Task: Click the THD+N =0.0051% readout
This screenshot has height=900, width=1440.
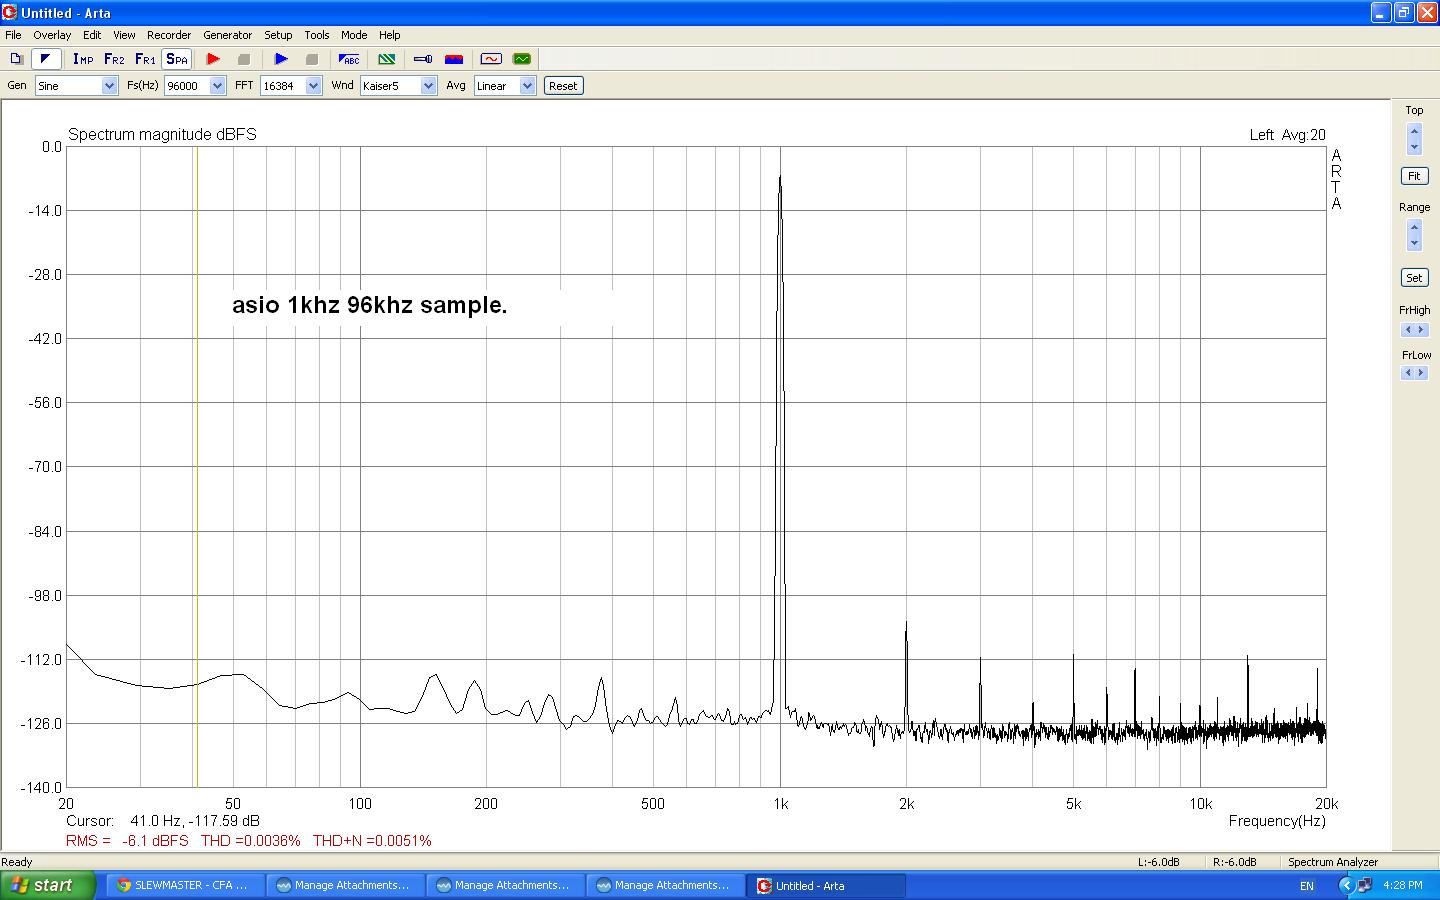Action: click(x=372, y=841)
